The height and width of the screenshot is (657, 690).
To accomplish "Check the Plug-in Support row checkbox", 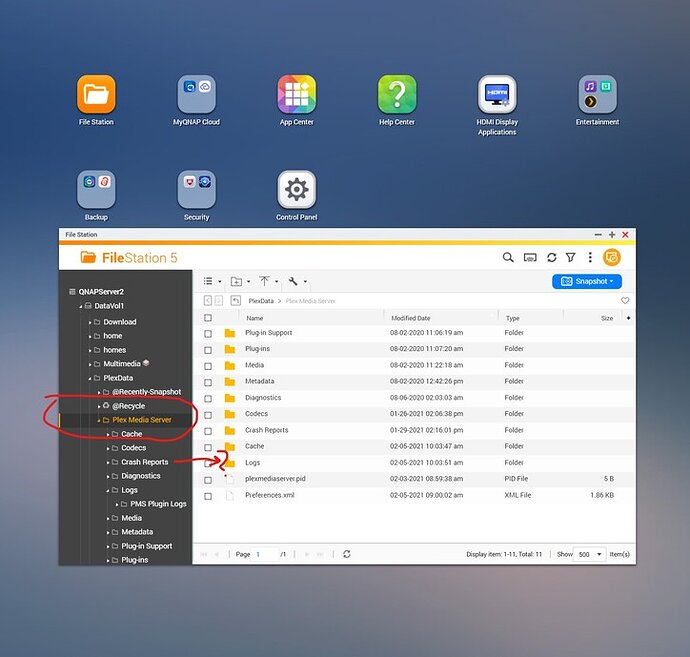I will (x=208, y=334).
